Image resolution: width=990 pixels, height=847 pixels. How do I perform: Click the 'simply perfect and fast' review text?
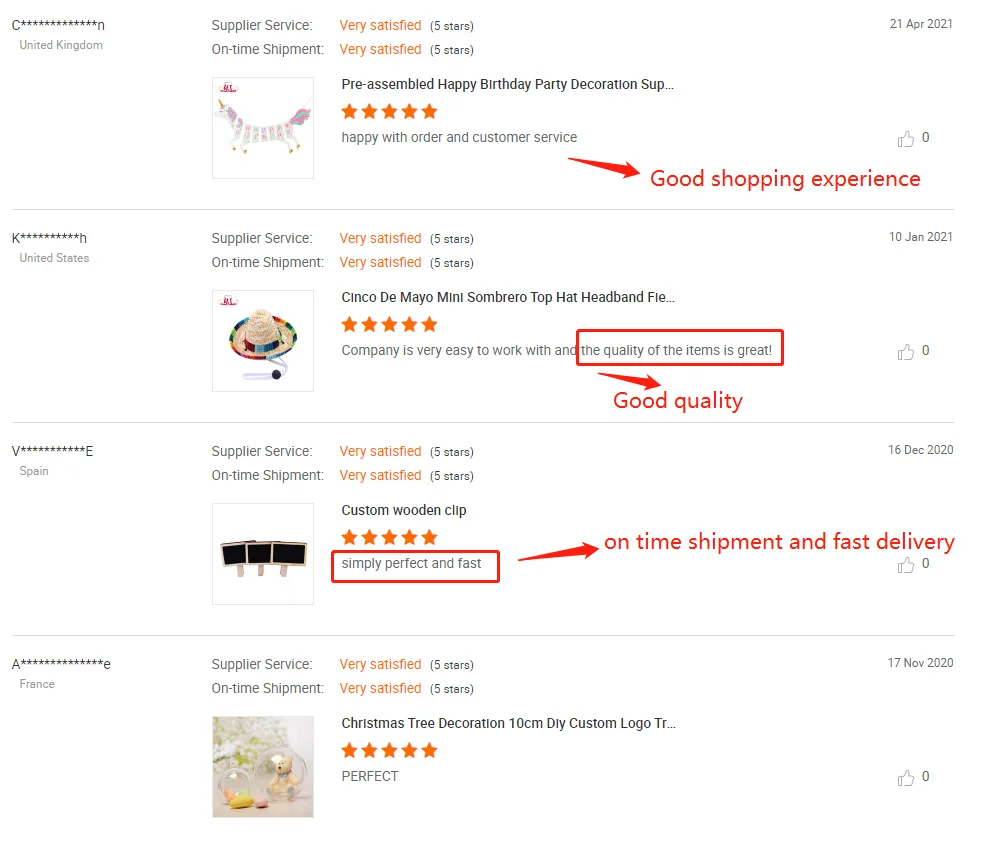[411, 564]
